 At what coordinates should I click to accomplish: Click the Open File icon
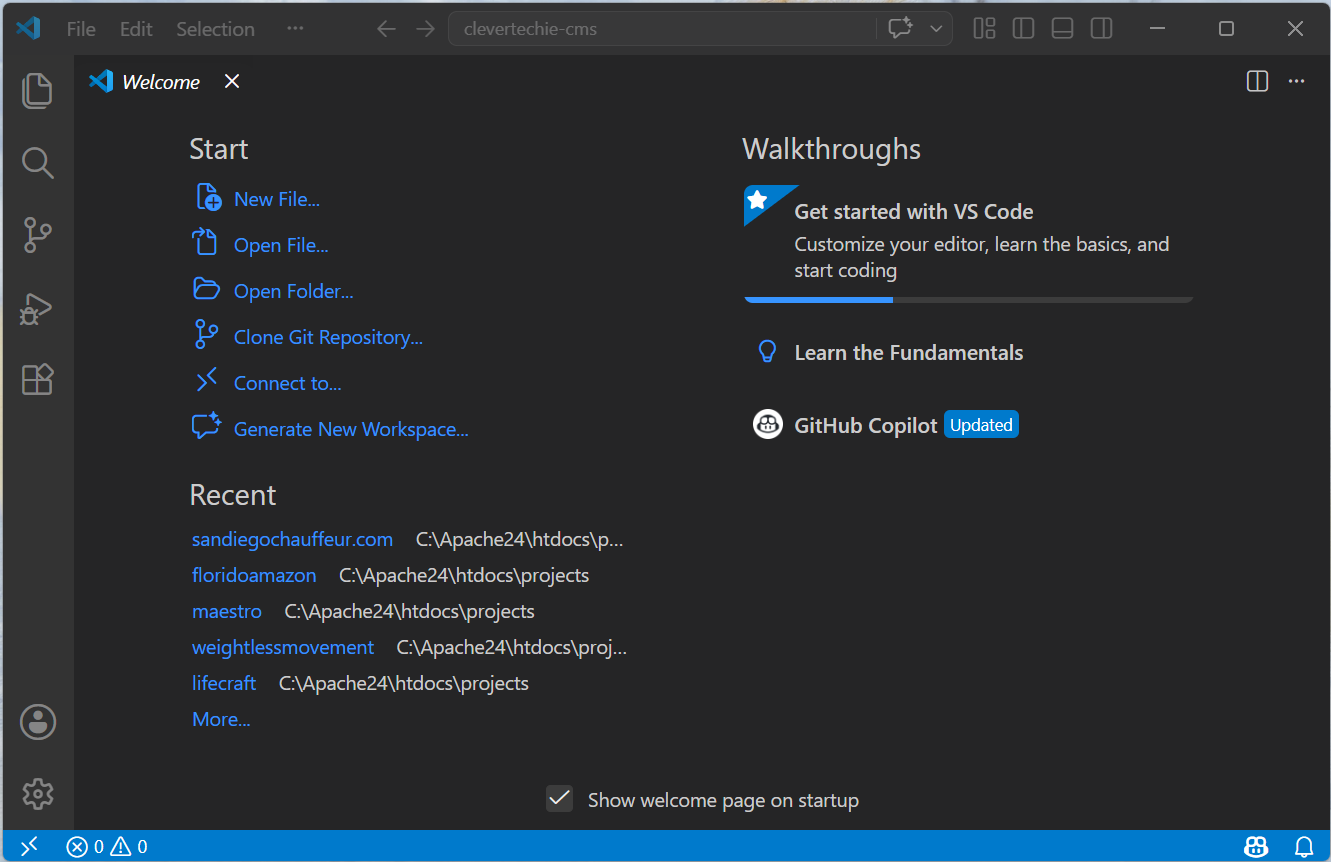pos(205,243)
